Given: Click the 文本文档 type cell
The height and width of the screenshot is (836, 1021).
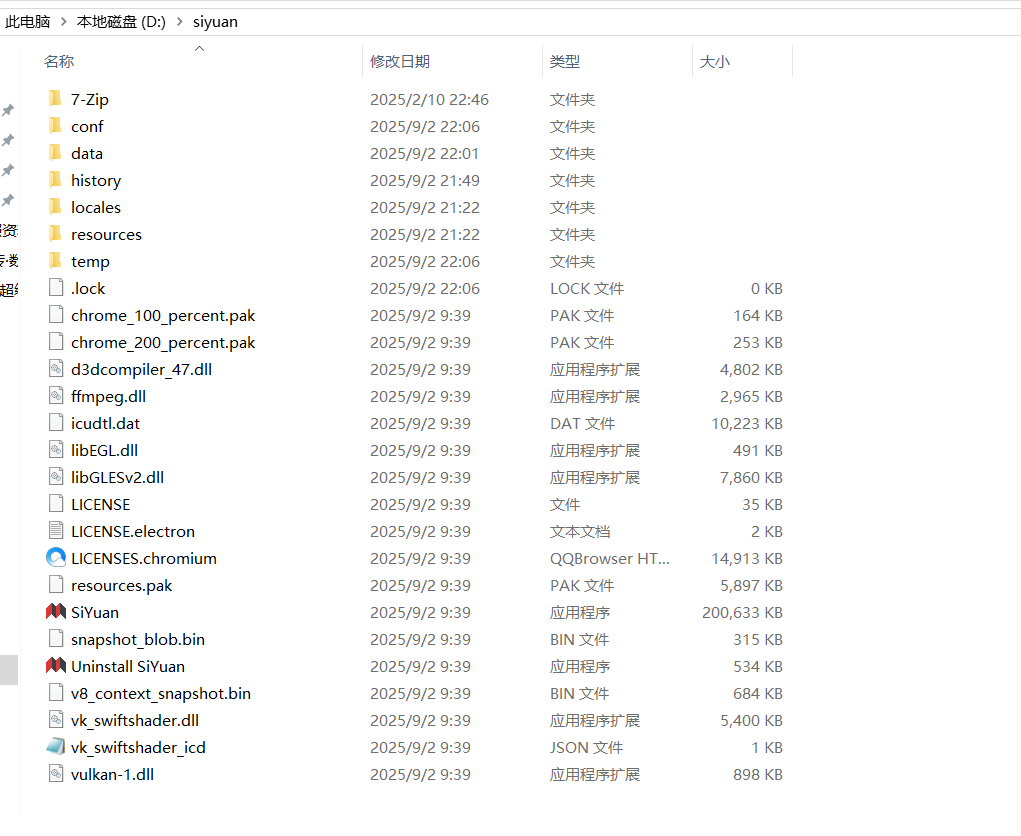Looking at the screenshot, I should tap(580, 531).
